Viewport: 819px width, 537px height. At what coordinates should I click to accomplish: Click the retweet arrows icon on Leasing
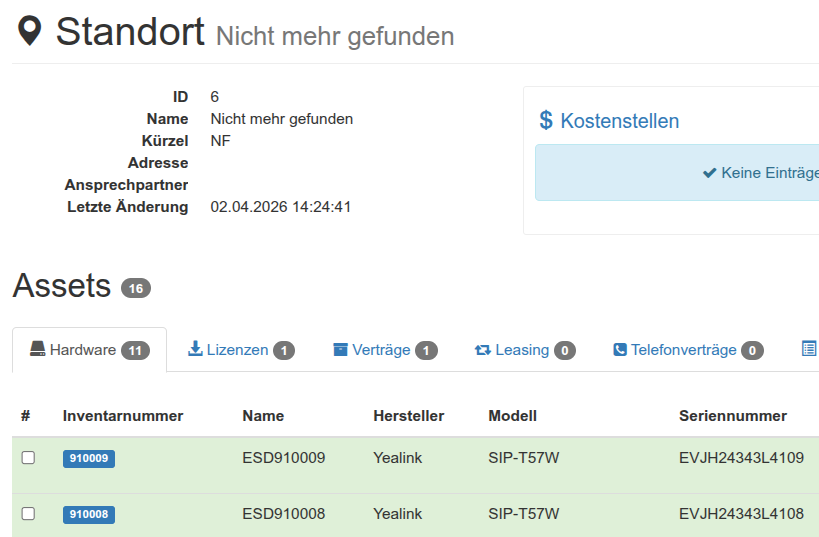(483, 350)
